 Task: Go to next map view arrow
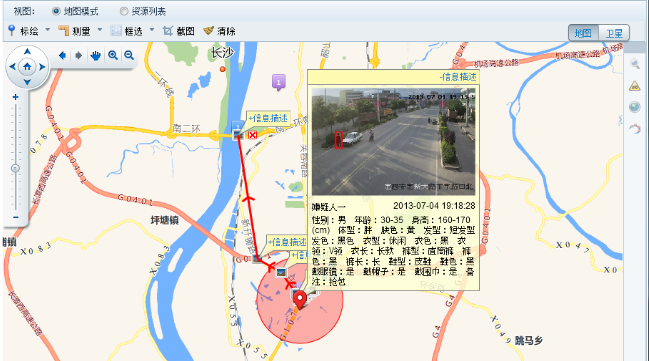(79, 55)
